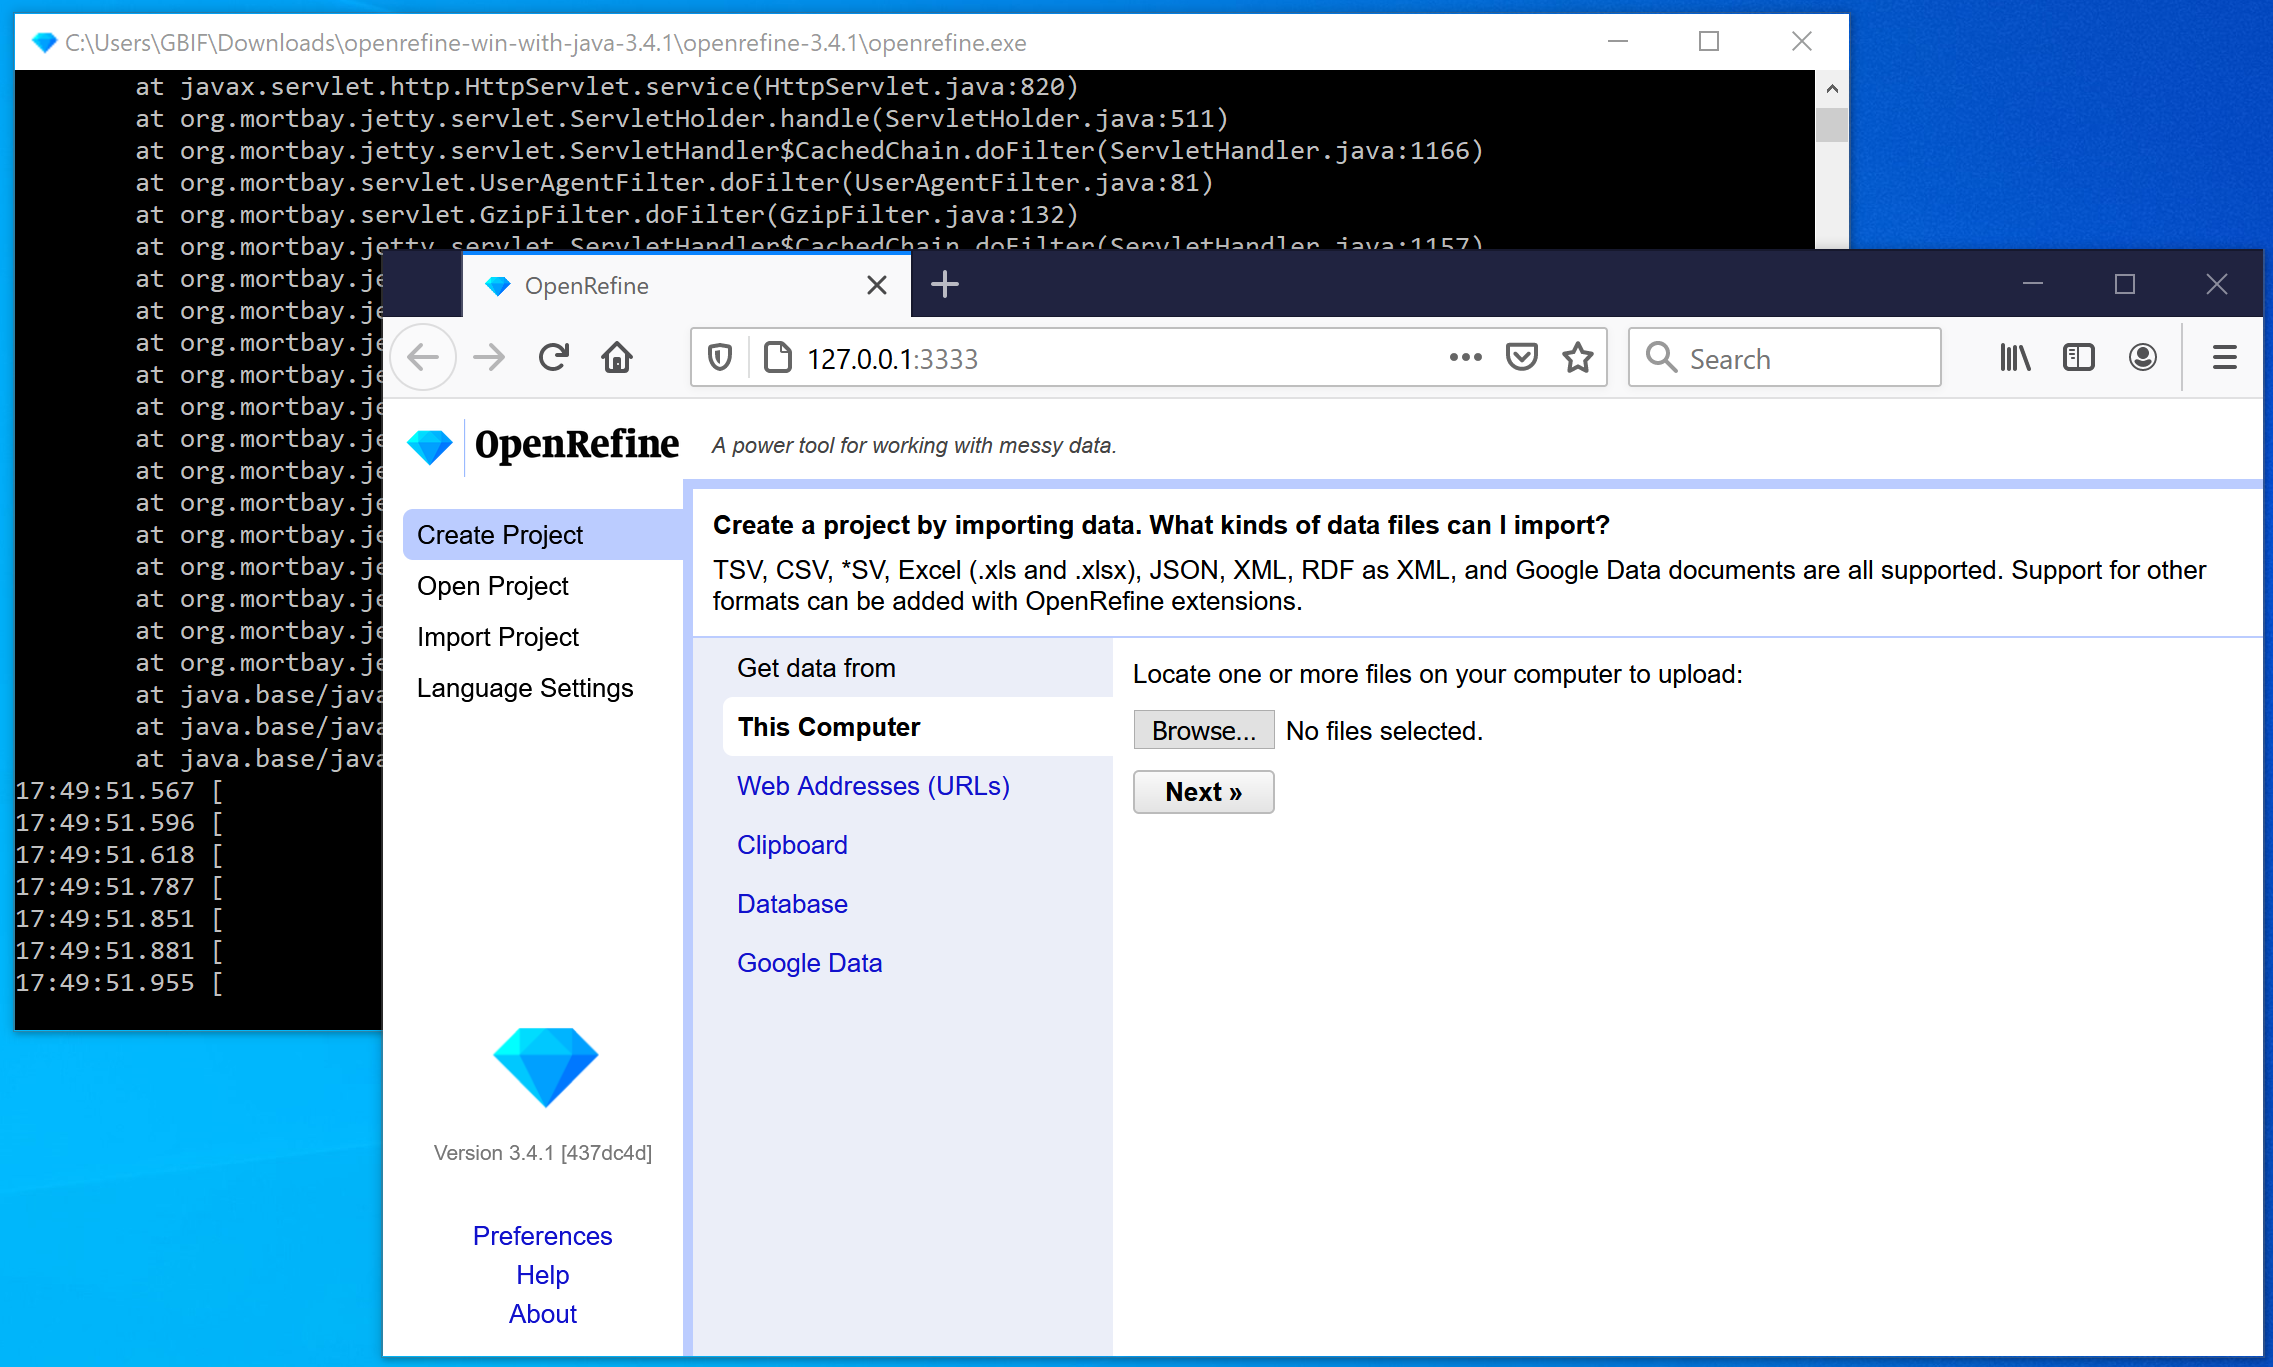Expand page actions three-dot menu
2273x1367 pixels.
tap(1465, 357)
